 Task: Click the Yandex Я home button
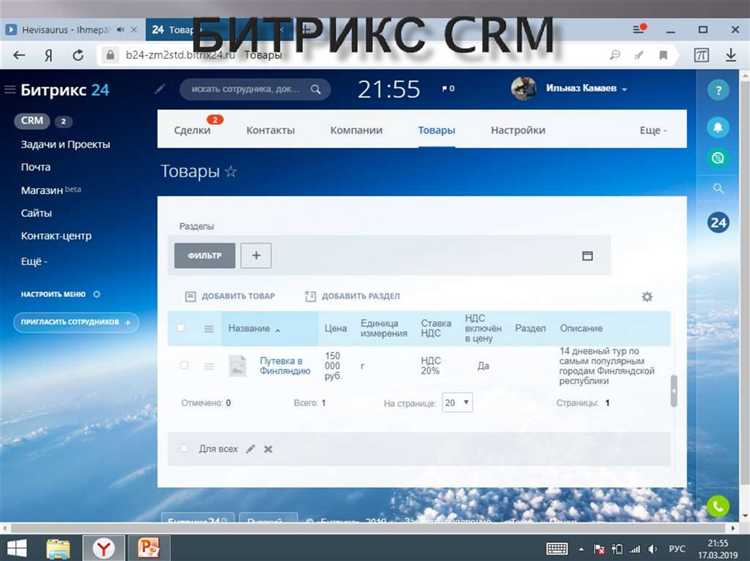48,55
